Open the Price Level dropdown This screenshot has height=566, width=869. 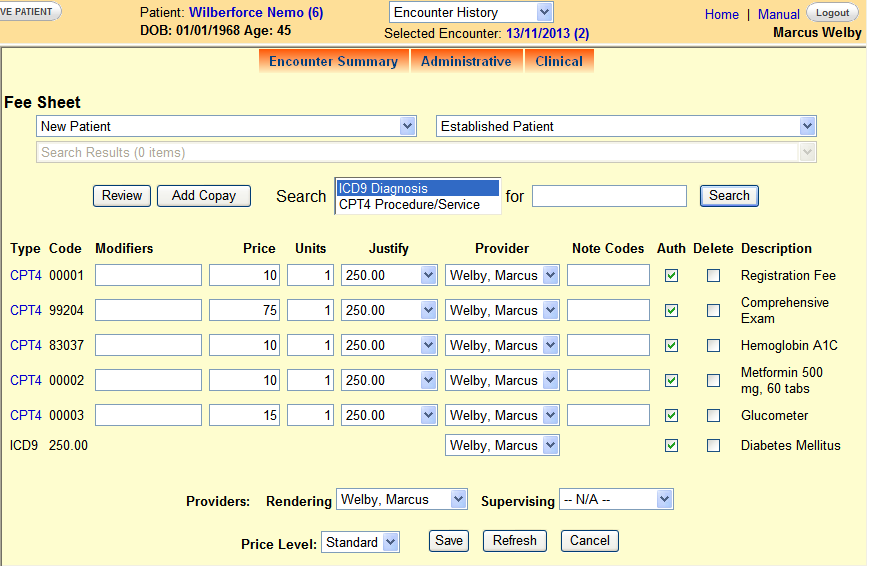pos(360,543)
